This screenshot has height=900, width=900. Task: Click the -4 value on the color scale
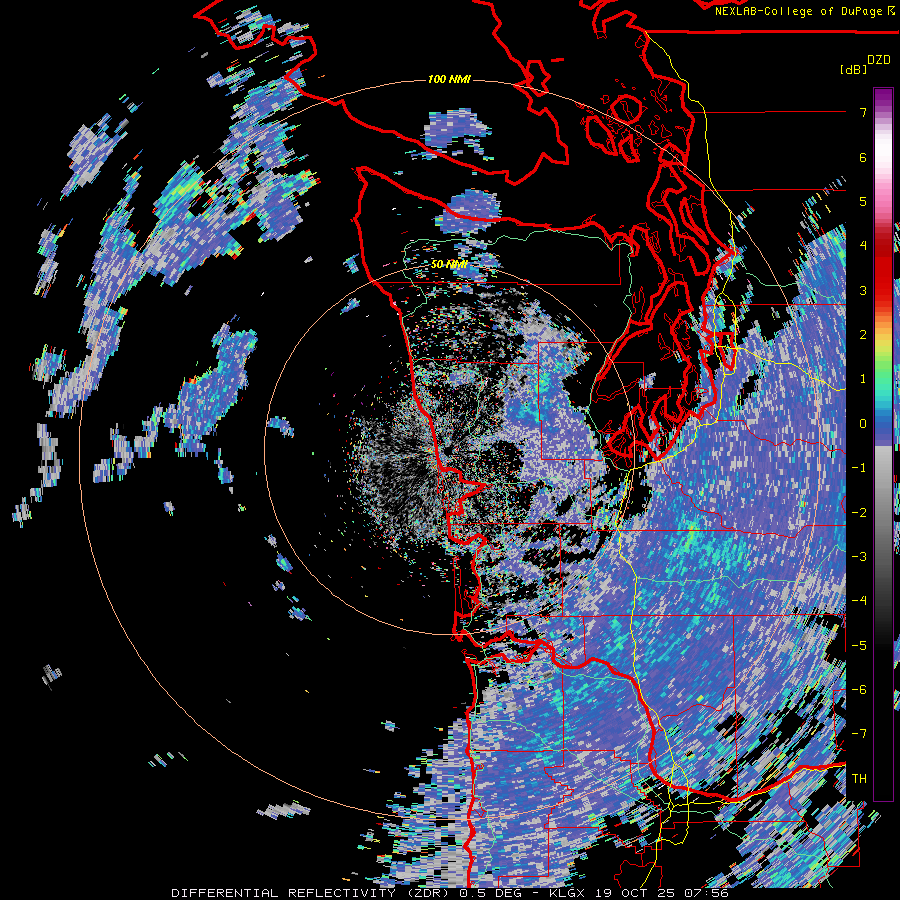(x=859, y=601)
